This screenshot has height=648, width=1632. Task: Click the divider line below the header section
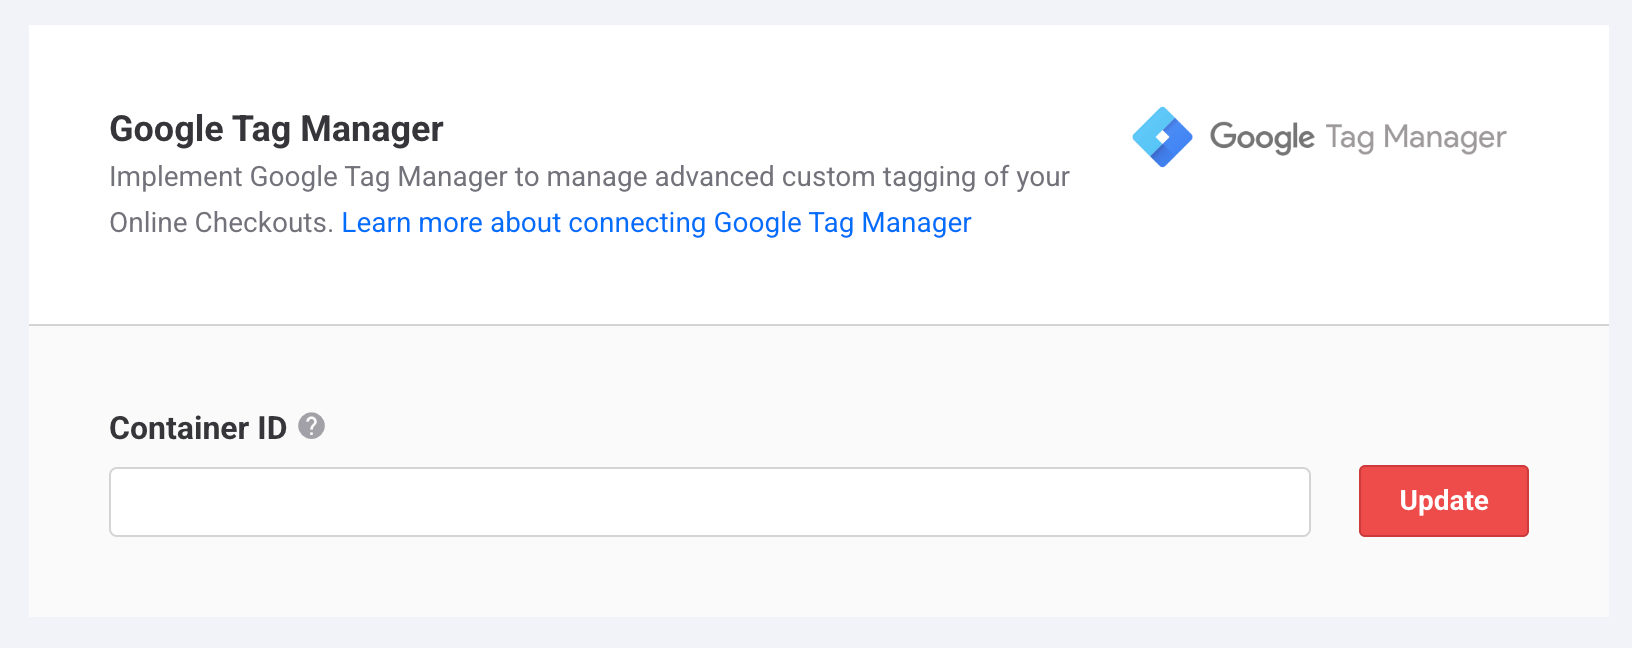pos(818,325)
